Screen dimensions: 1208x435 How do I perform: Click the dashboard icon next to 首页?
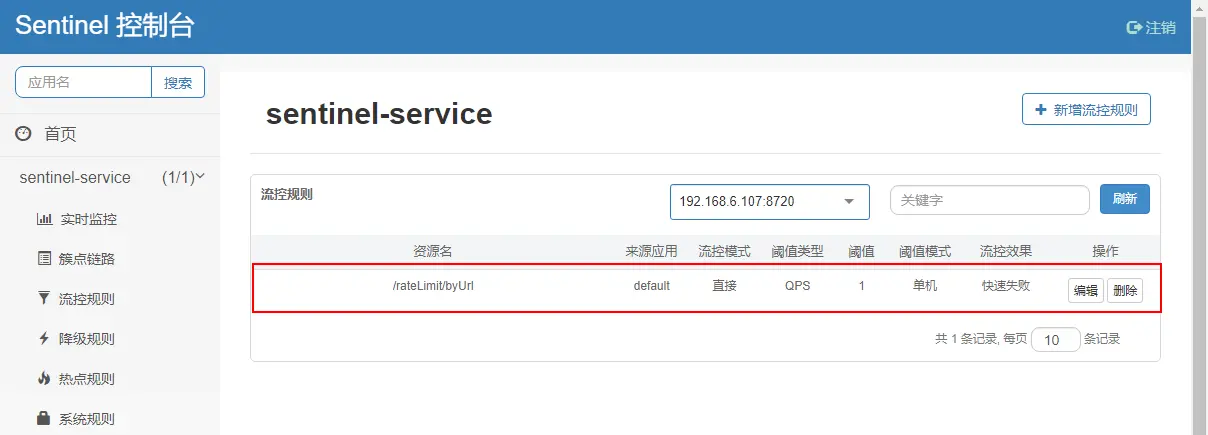[x=23, y=134]
